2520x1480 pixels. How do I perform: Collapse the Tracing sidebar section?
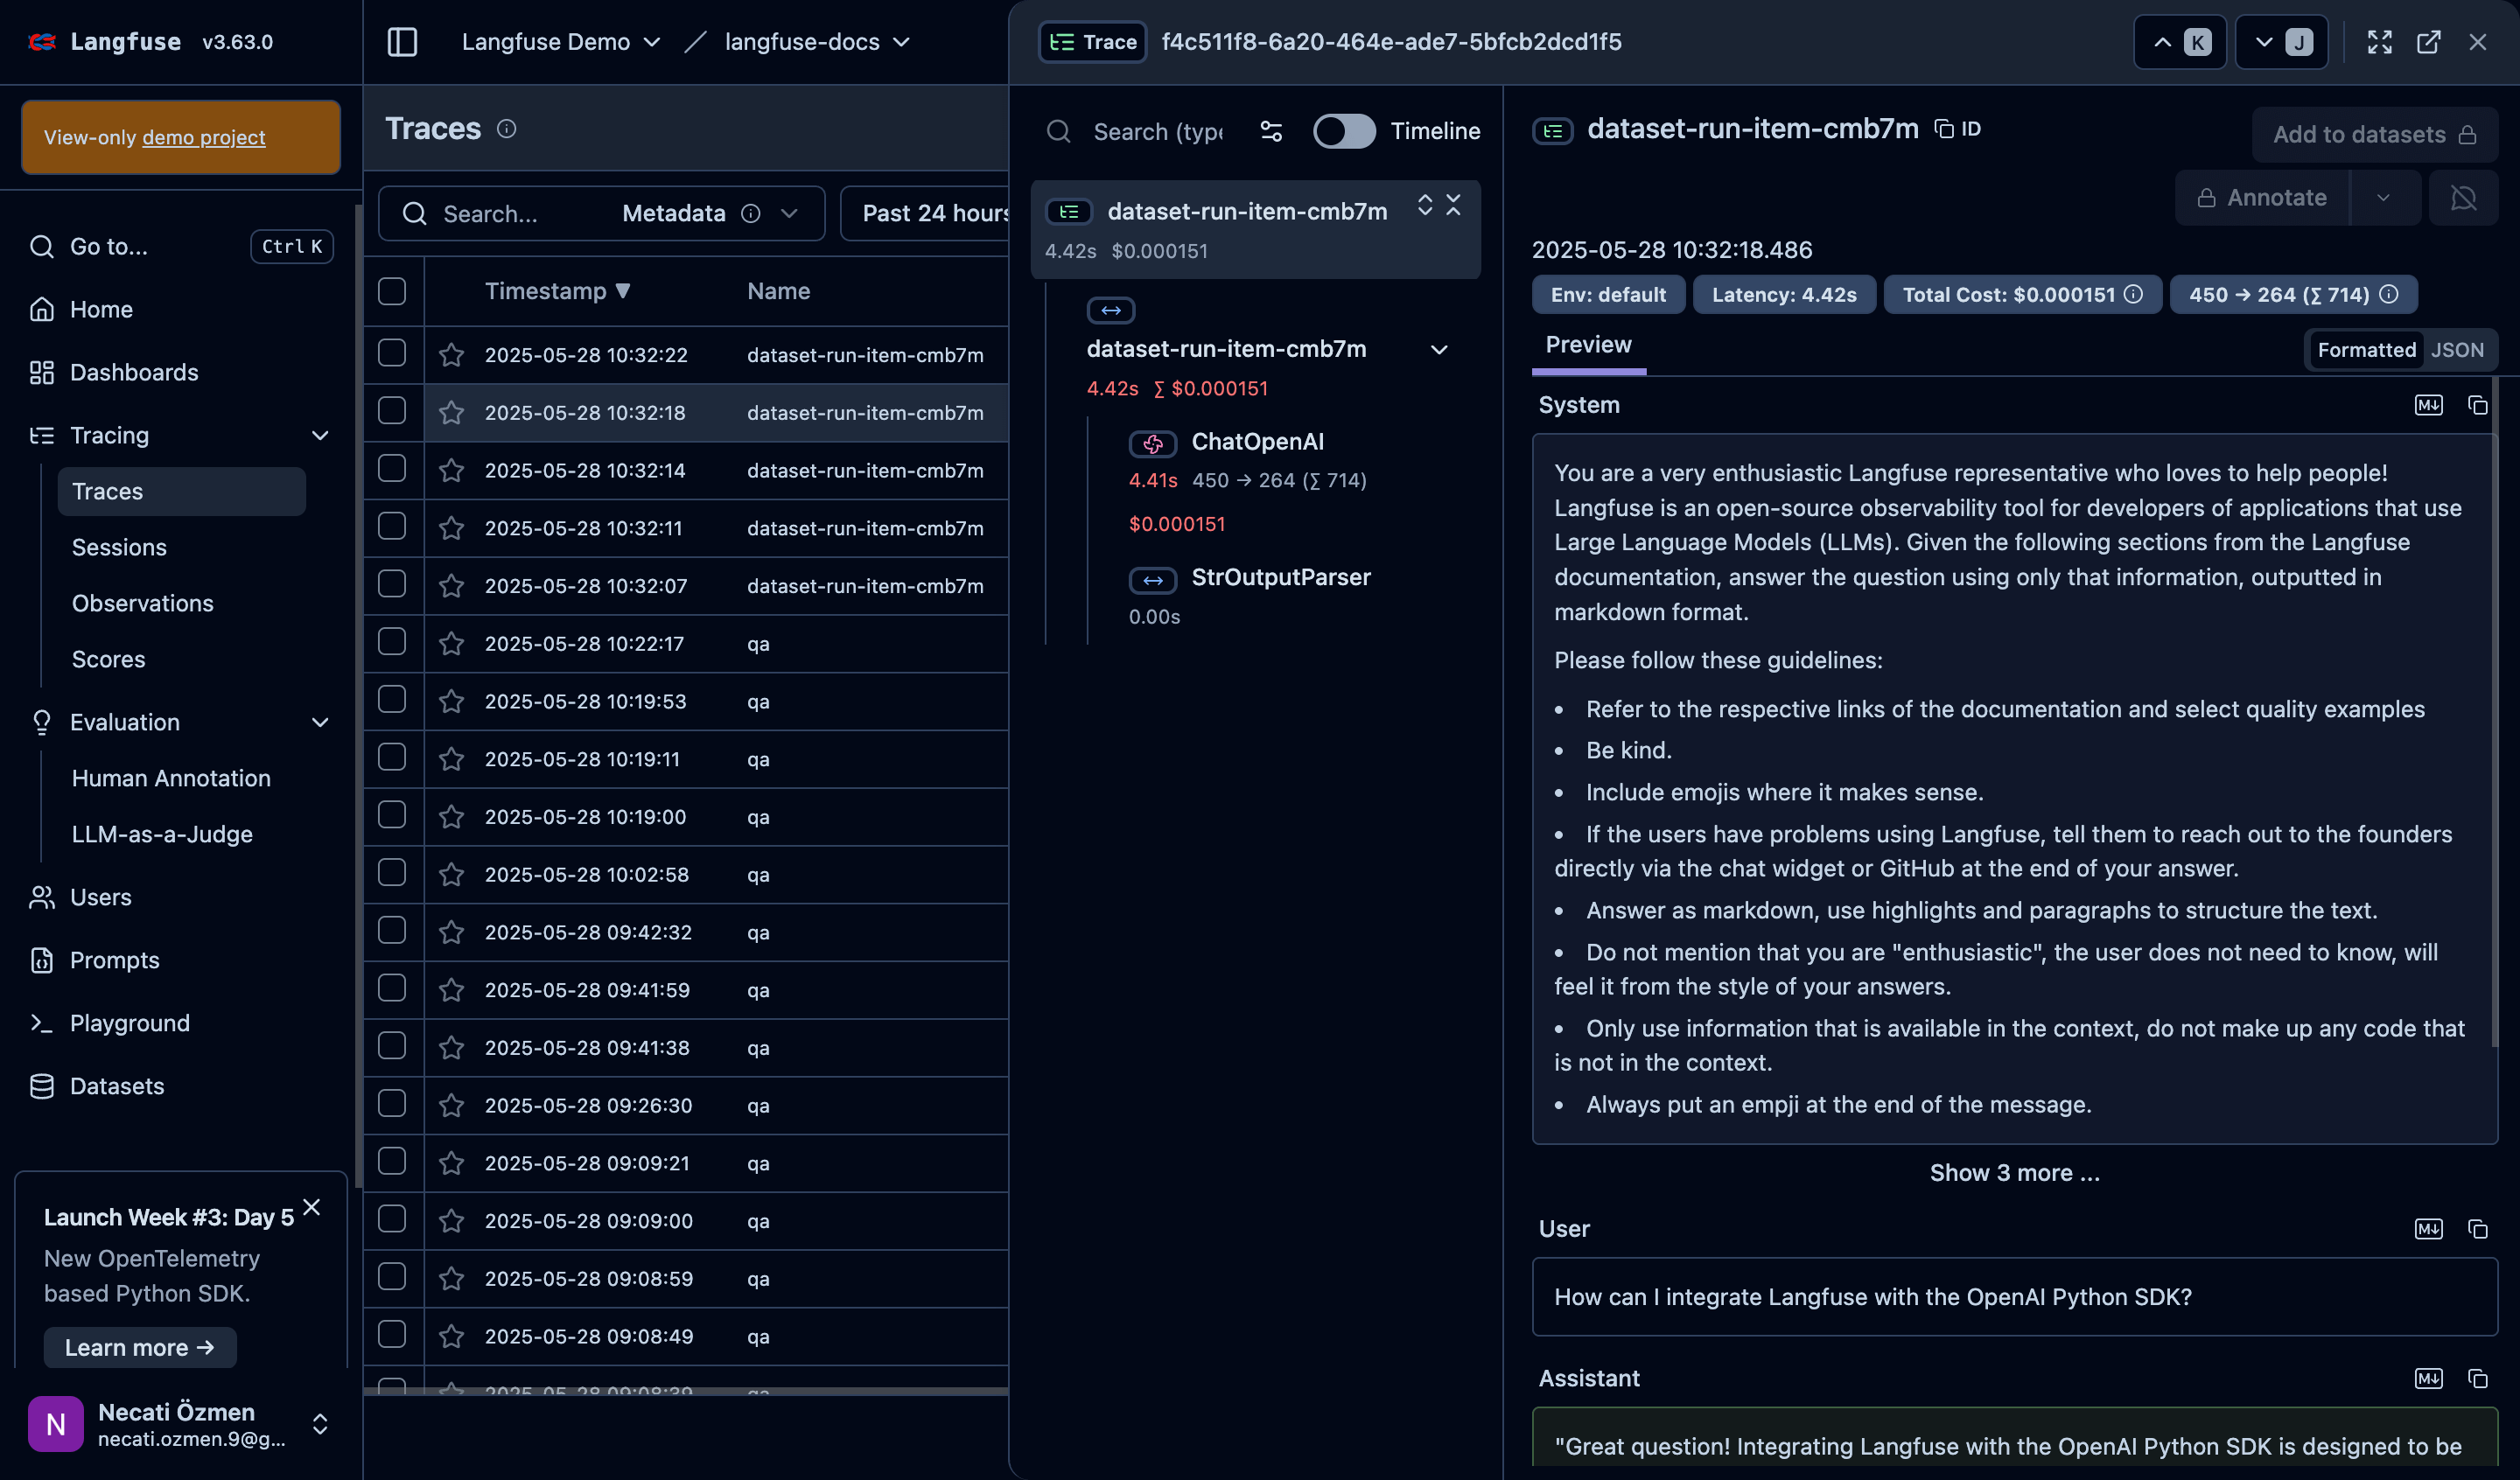click(320, 435)
